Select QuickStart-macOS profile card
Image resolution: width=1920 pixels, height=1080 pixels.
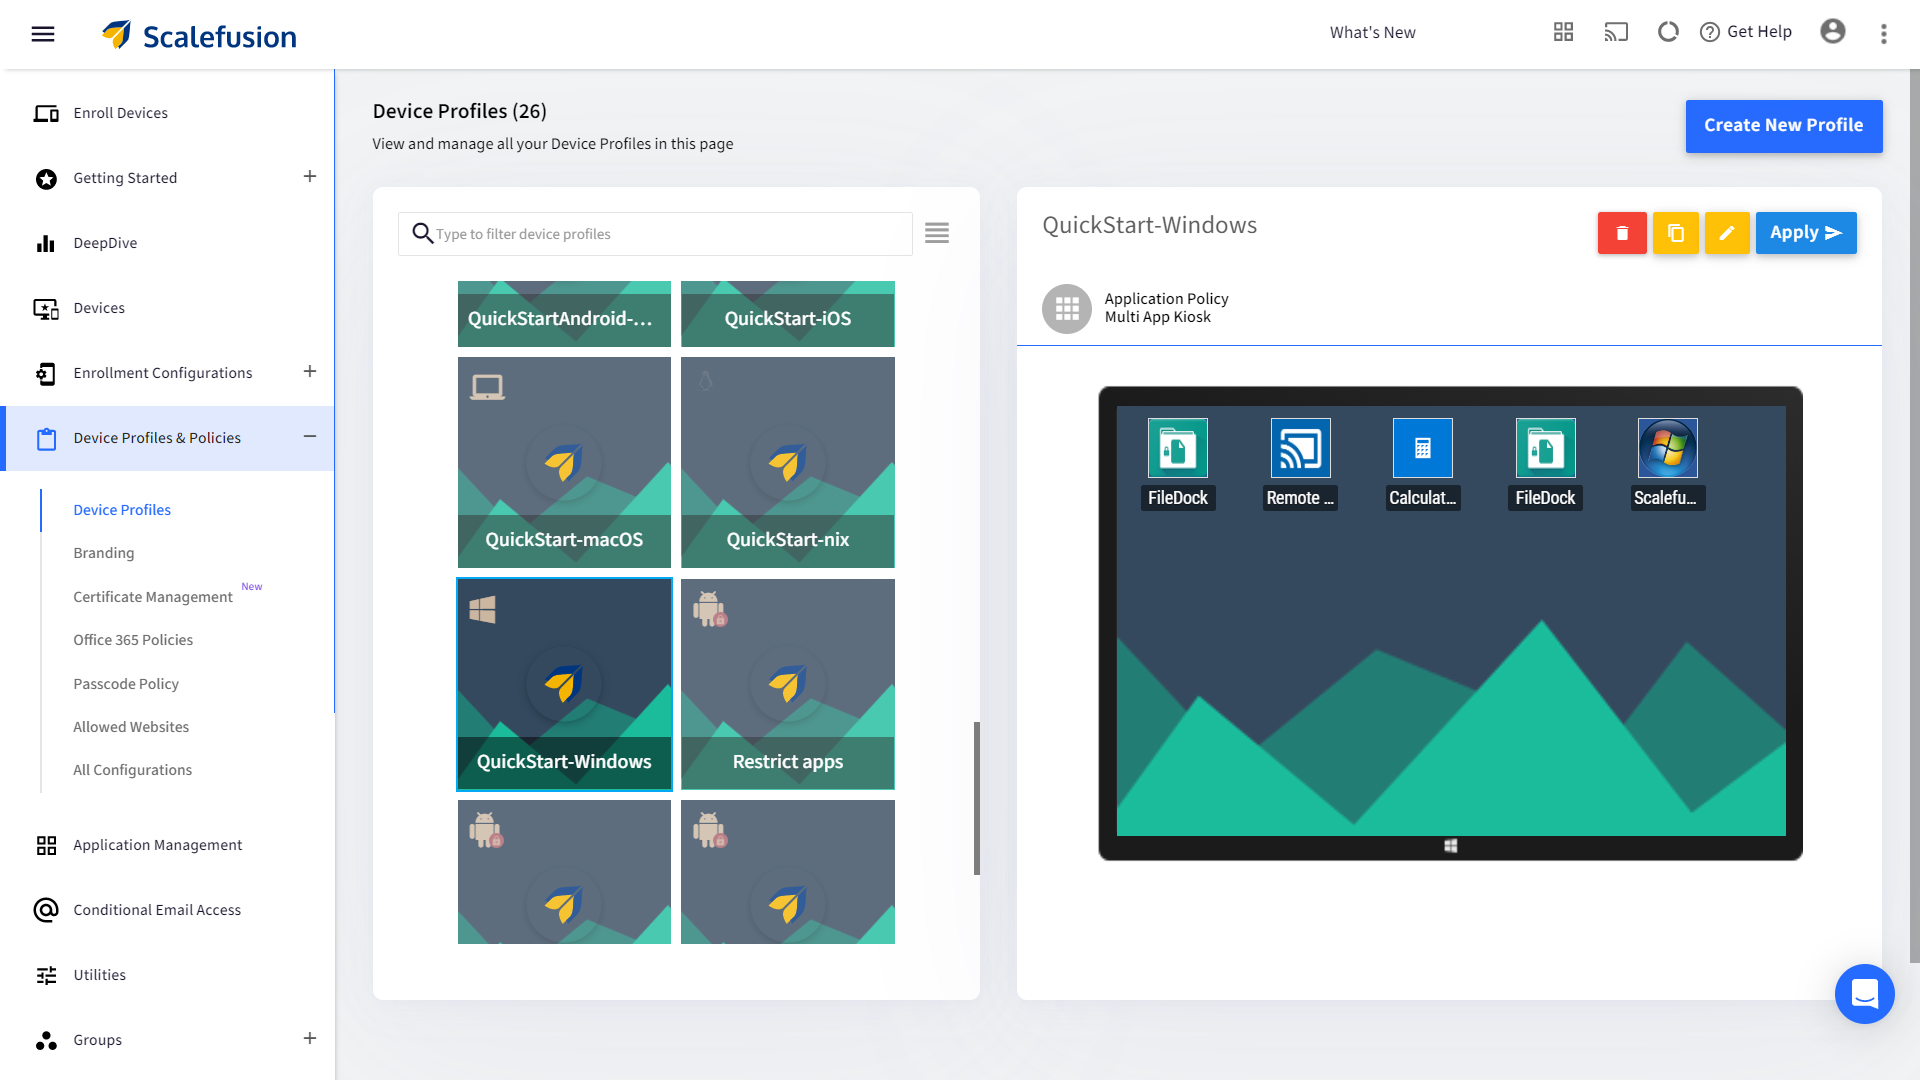pyautogui.click(x=564, y=462)
